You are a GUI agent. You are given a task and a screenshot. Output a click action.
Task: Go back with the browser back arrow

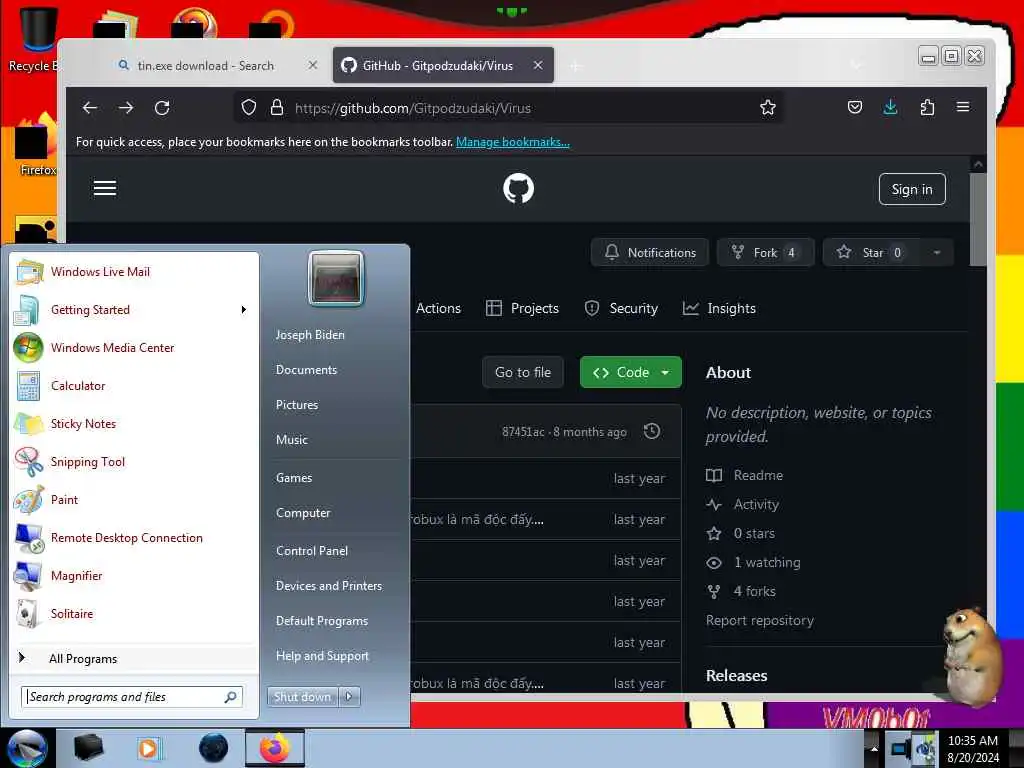[90, 108]
